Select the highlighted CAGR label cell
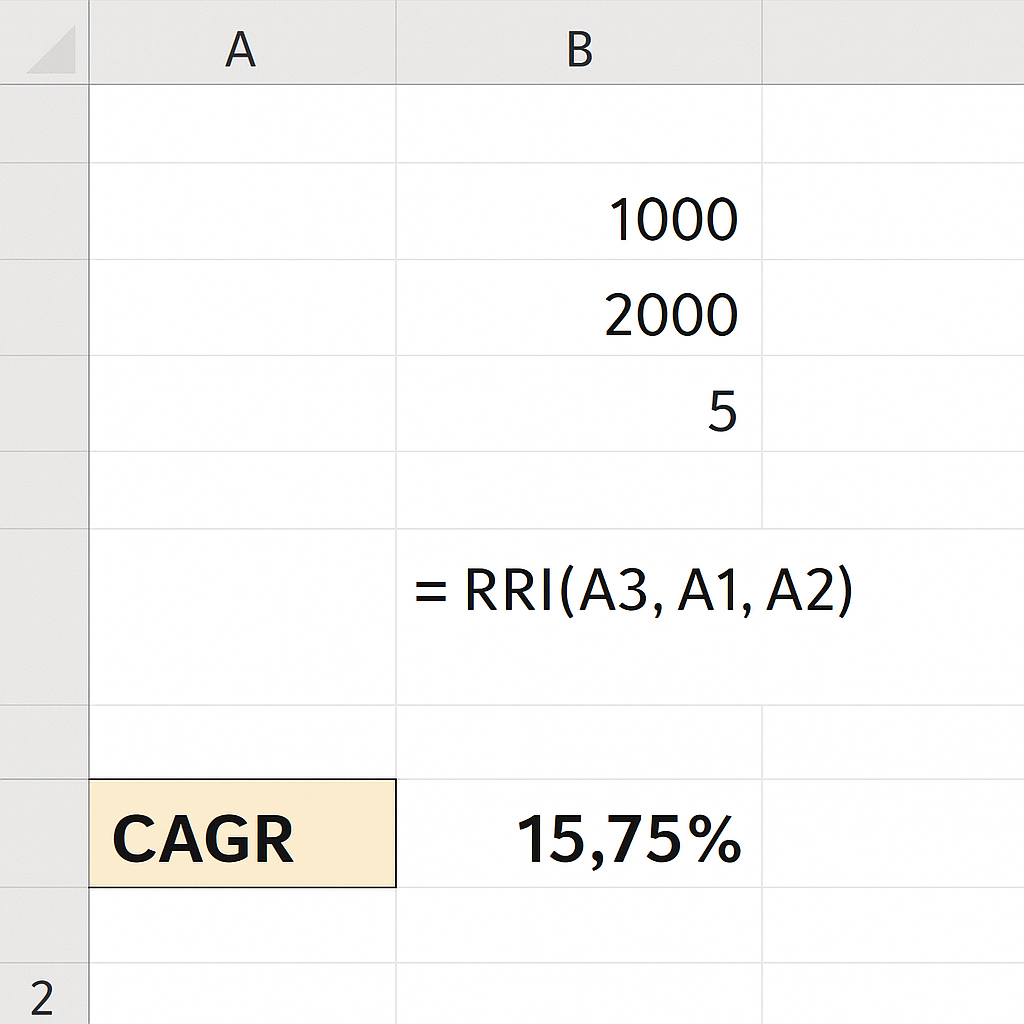 pos(242,833)
